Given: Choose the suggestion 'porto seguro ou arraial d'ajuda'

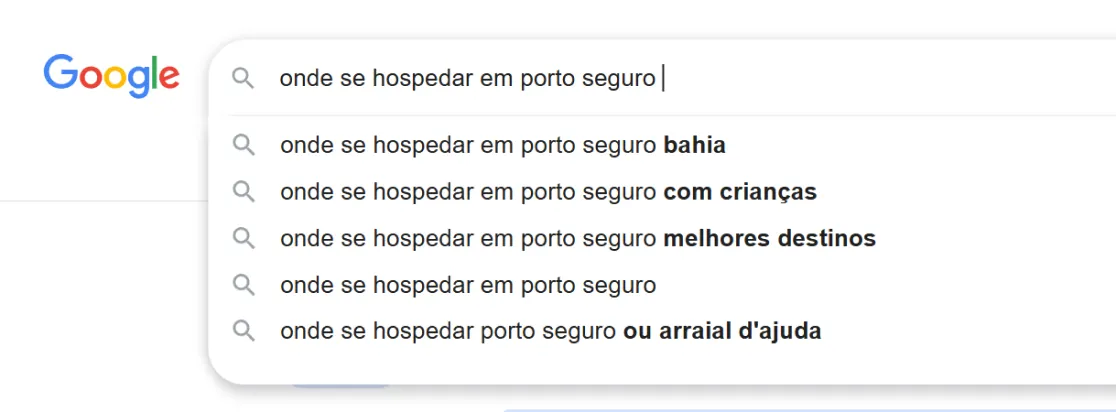Looking at the screenshot, I should pyautogui.click(x=662, y=331).
